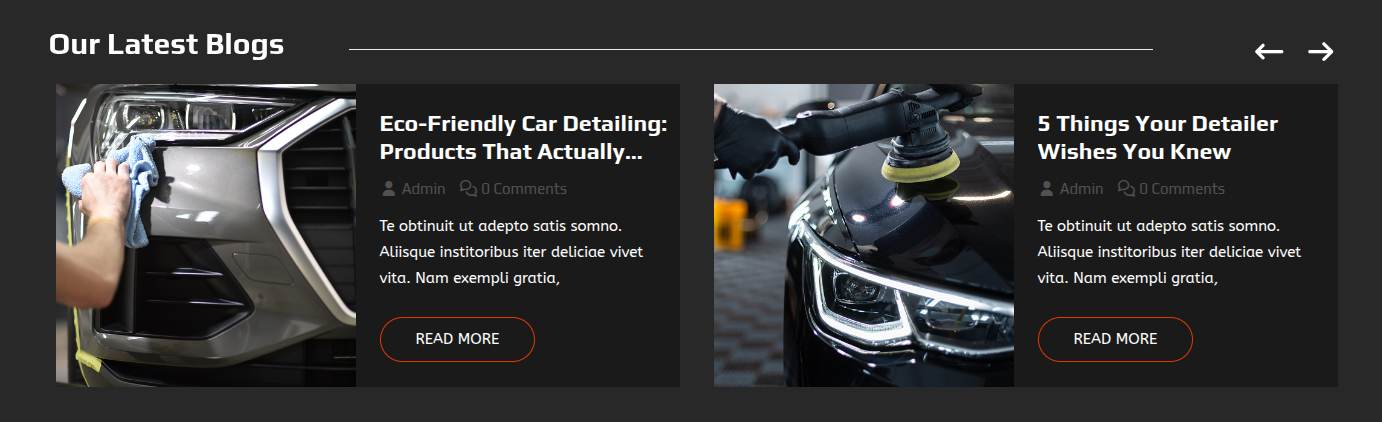Click the horizontal divider line beside the heading
This screenshot has width=1382, height=422.
point(751,48)
